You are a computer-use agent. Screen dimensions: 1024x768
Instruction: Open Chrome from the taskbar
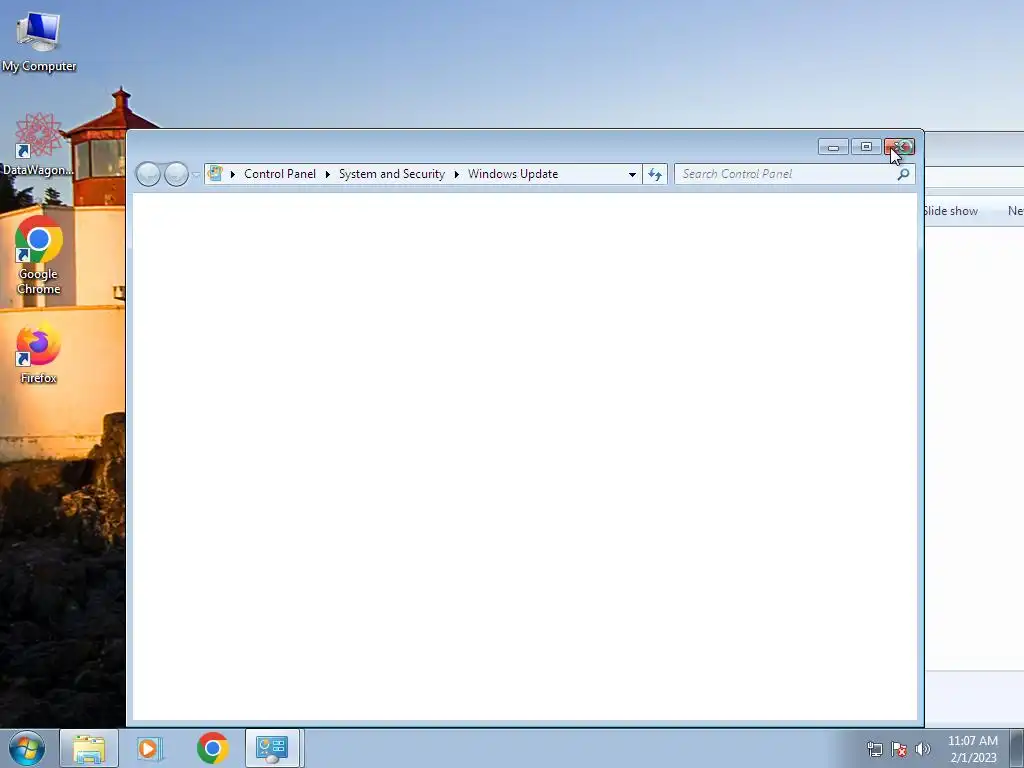click(x=212, y=748)
